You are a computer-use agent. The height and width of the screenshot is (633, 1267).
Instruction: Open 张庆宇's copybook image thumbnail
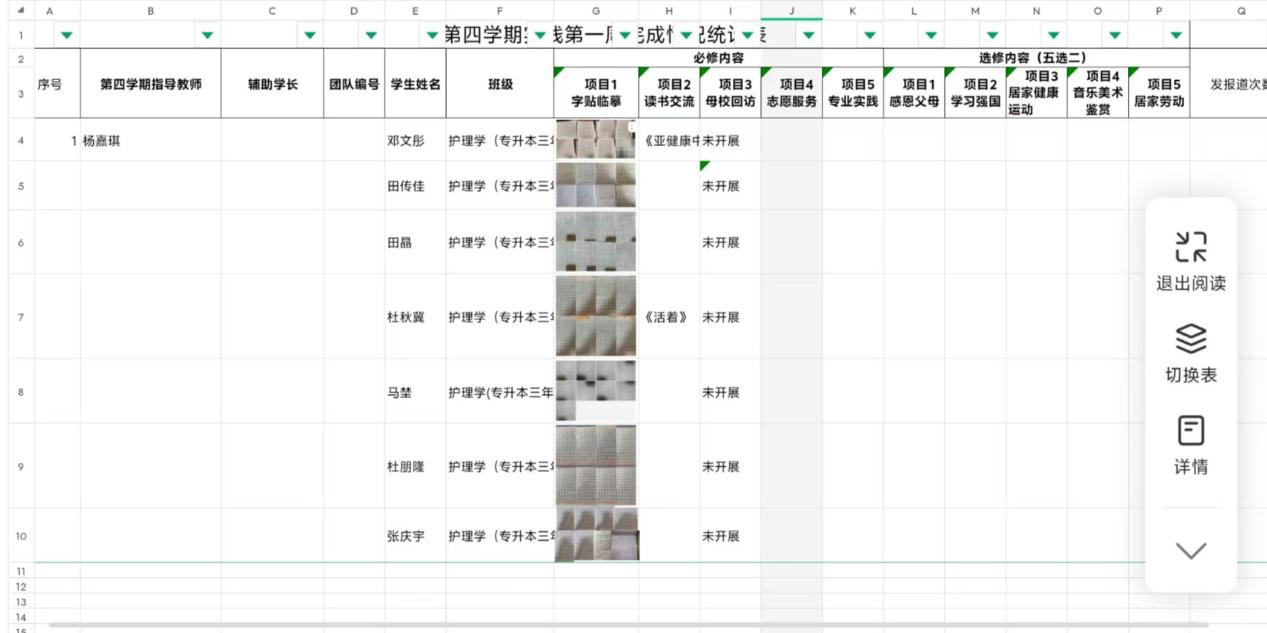point(595,535)
